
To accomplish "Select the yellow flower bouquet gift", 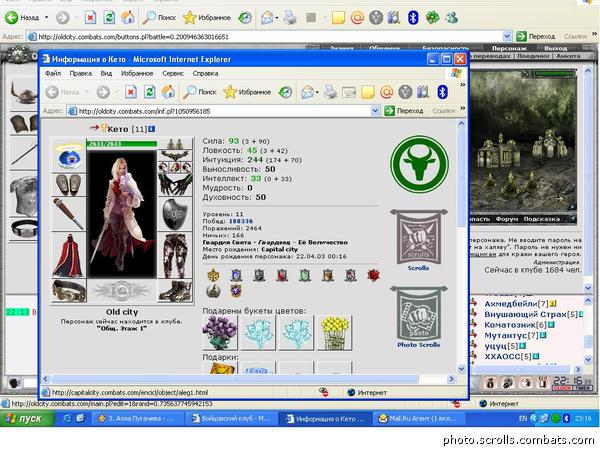I will coord(334,332).
